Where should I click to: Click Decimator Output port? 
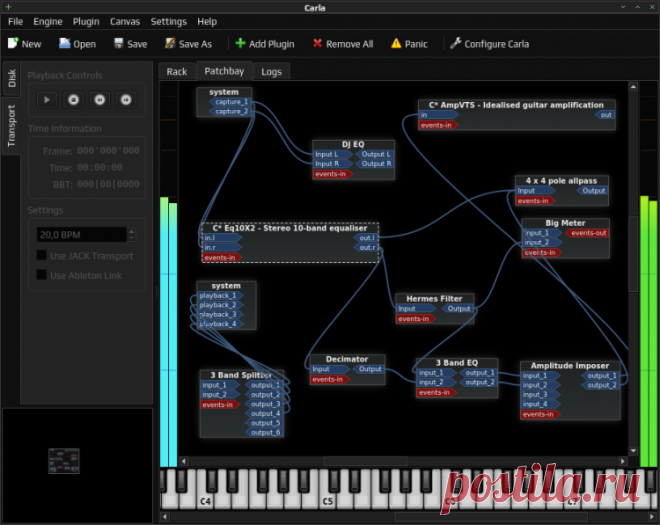click(x=368, y=369)
